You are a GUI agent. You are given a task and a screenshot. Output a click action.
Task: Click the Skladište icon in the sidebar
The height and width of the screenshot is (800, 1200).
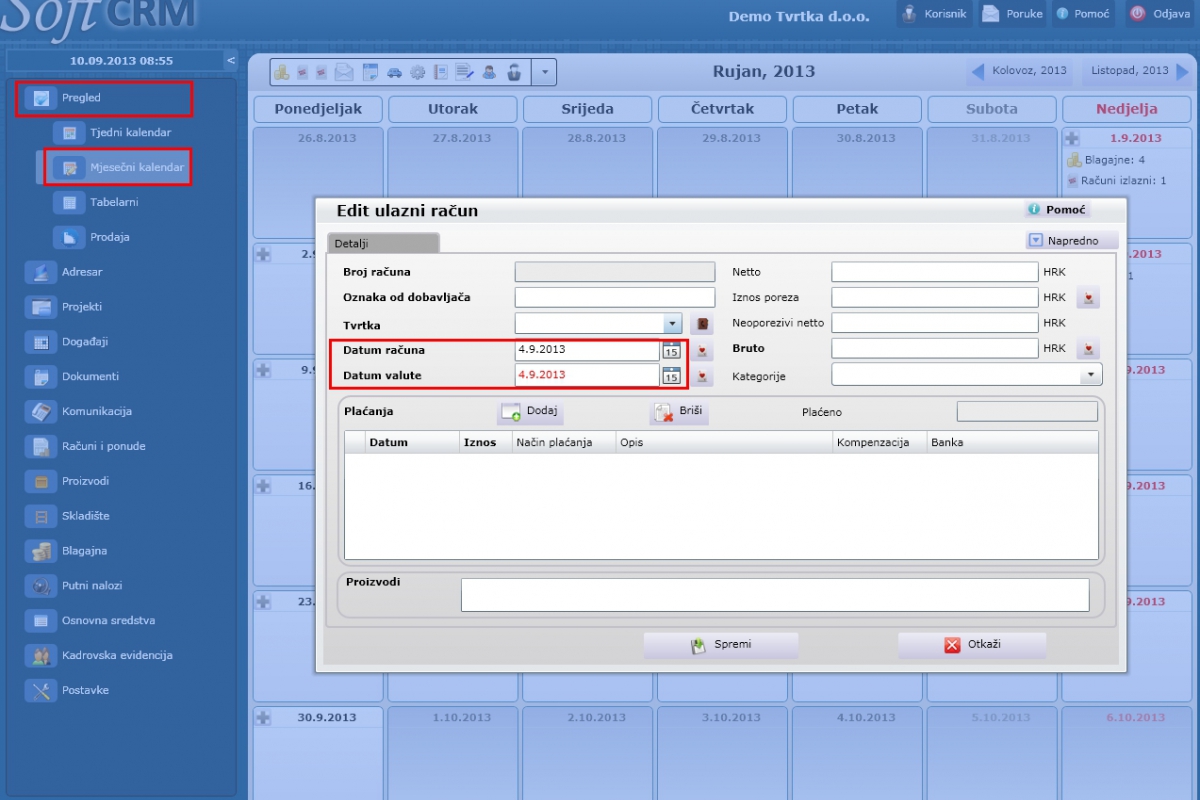click(x=41, y=516)
